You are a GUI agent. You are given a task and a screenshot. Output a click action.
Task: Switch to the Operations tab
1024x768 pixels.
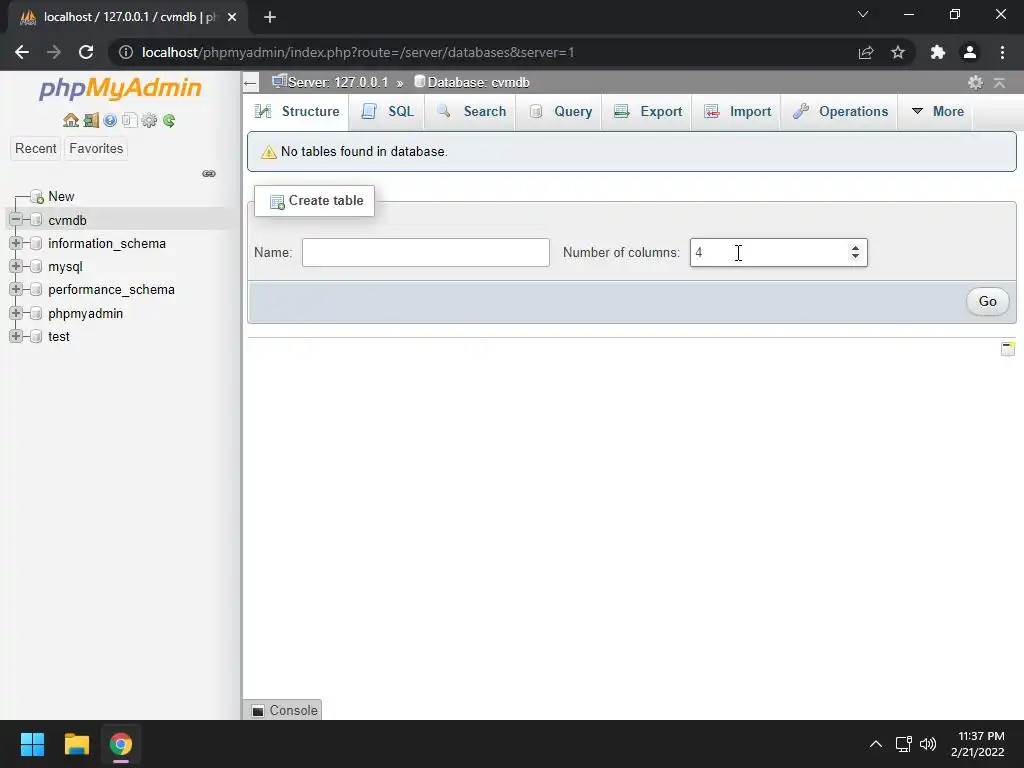click(x=840, y=112)
